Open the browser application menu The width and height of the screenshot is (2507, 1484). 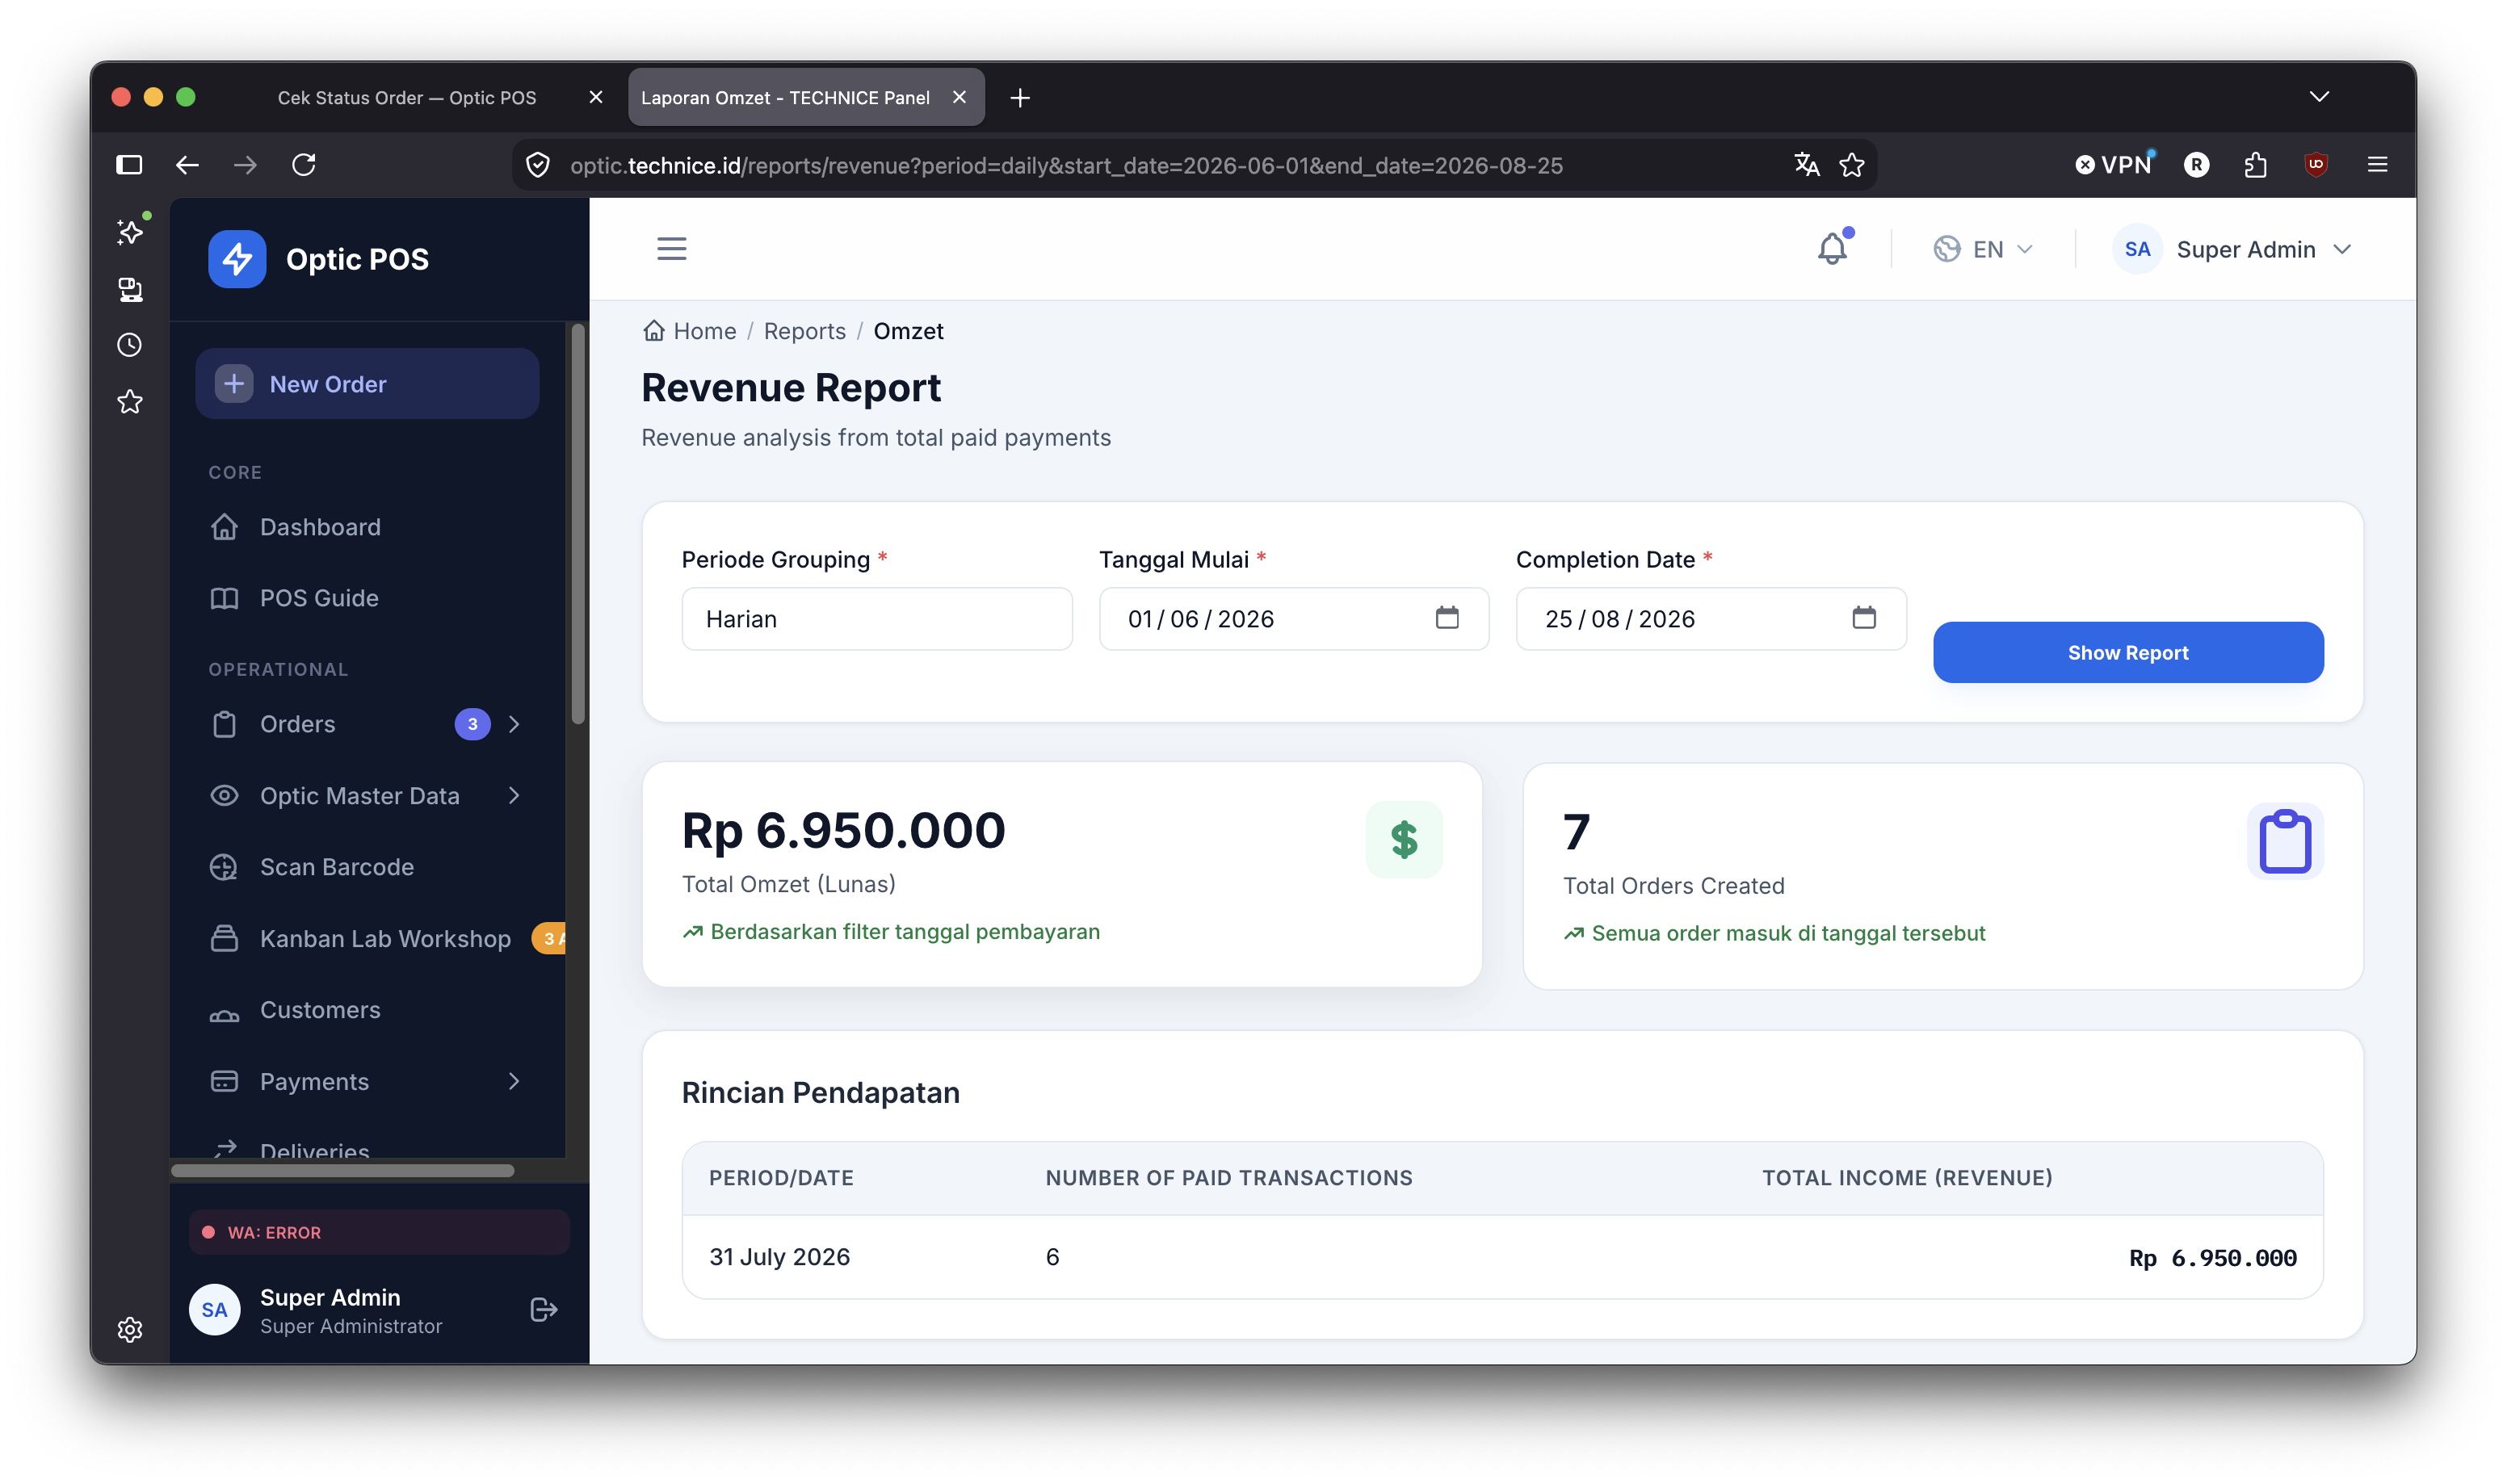(x=2377, y=165)
